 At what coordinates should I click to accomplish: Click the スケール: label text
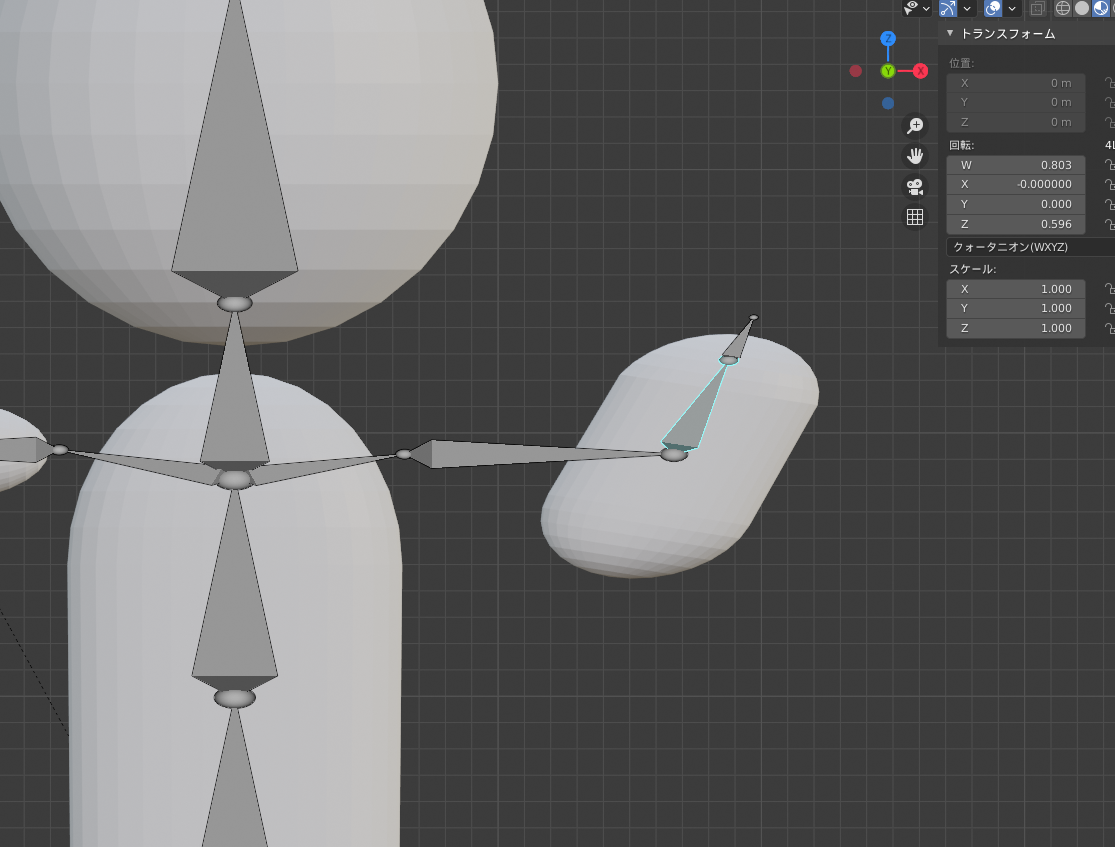tap(973, 270)
